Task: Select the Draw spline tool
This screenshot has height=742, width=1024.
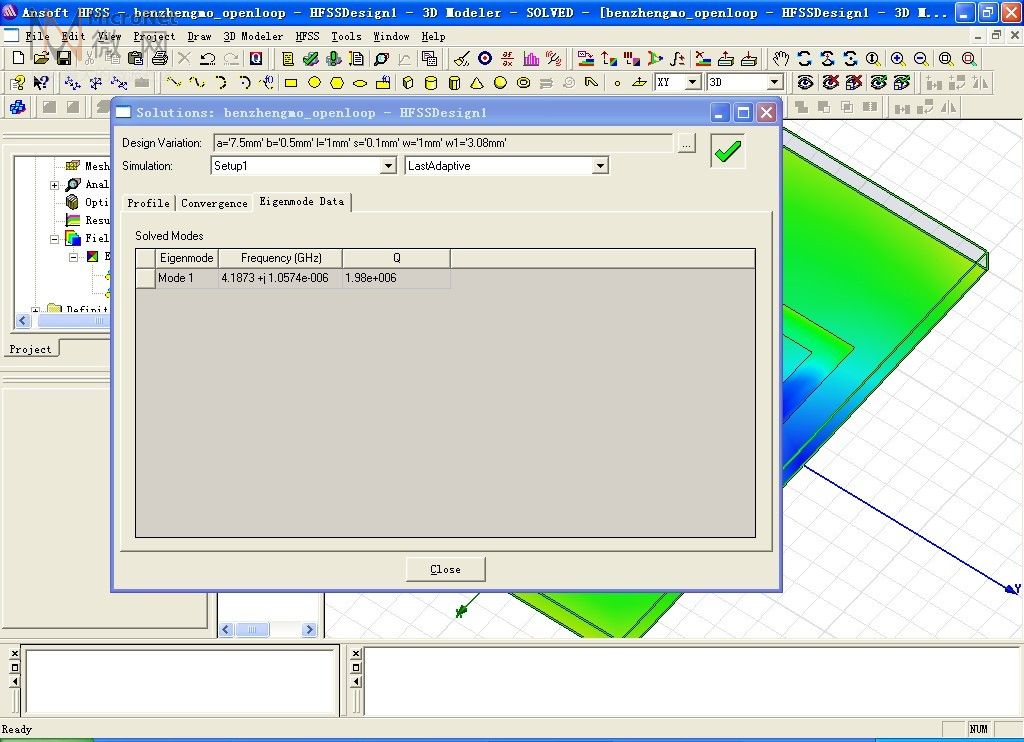Action: pos(197,83)
